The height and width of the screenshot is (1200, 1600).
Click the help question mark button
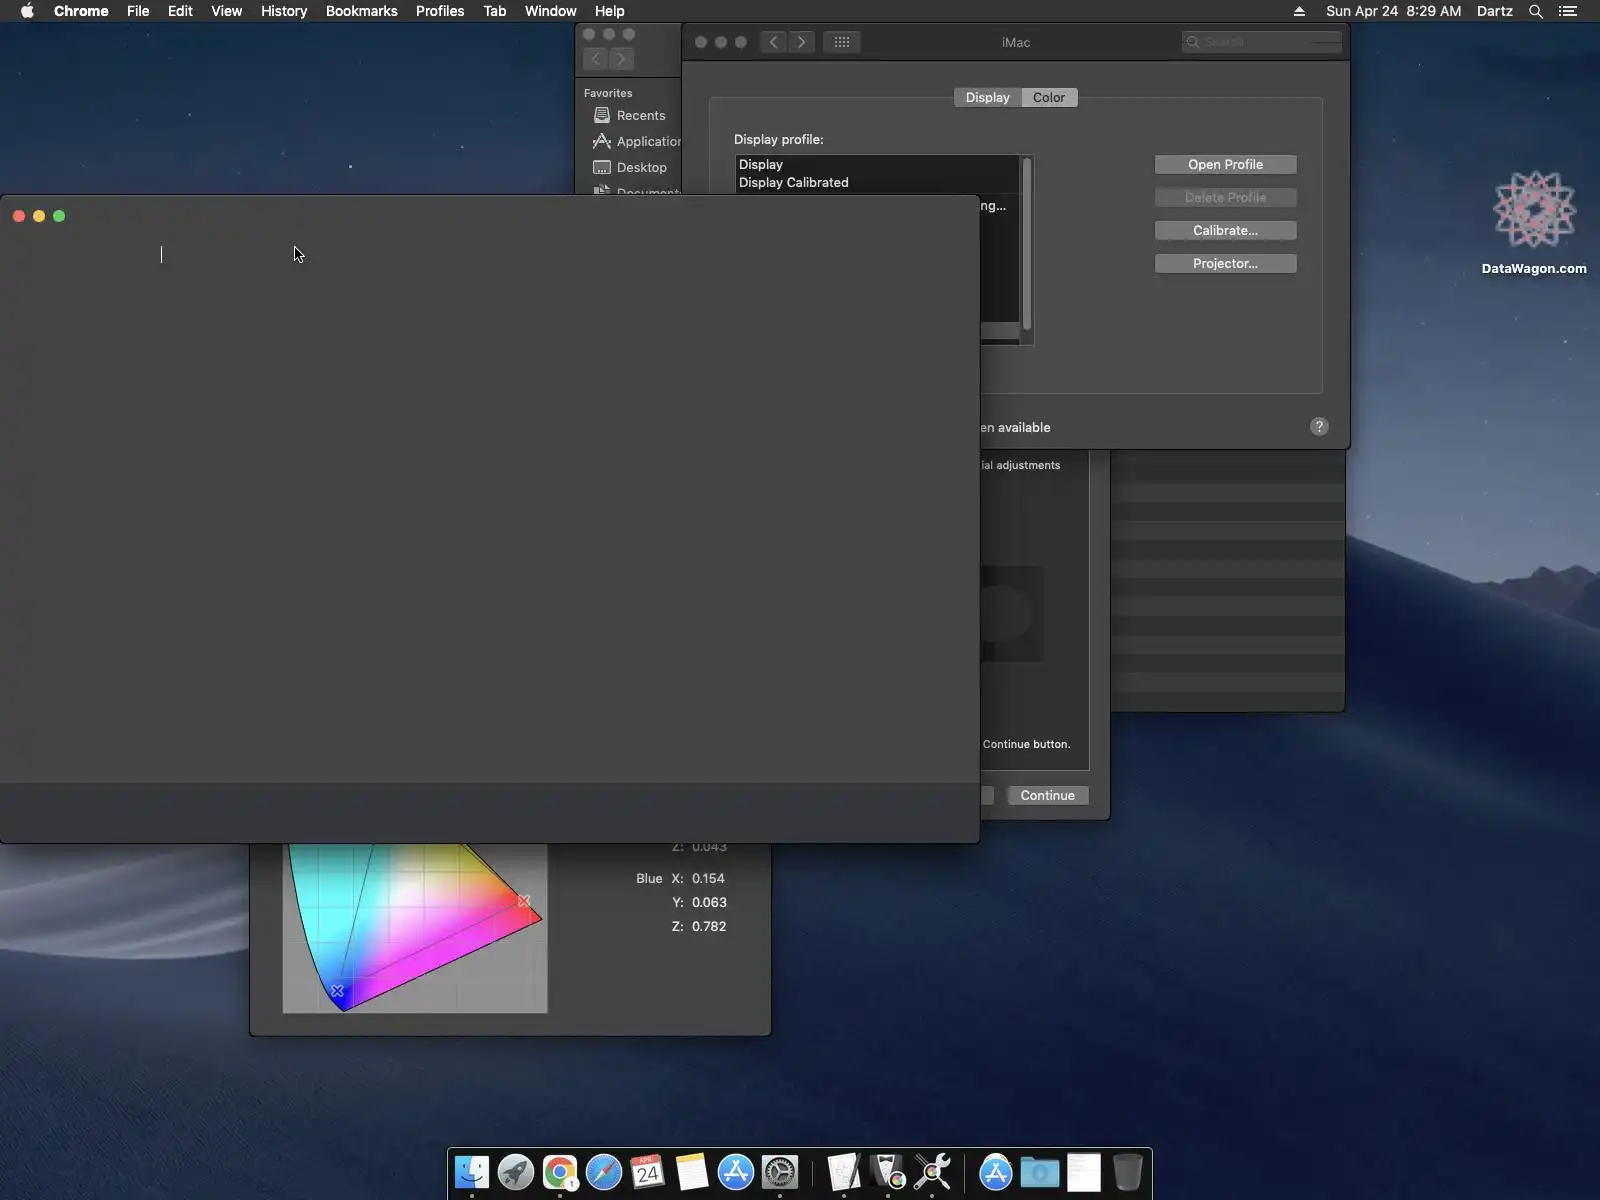(1319, 427)
